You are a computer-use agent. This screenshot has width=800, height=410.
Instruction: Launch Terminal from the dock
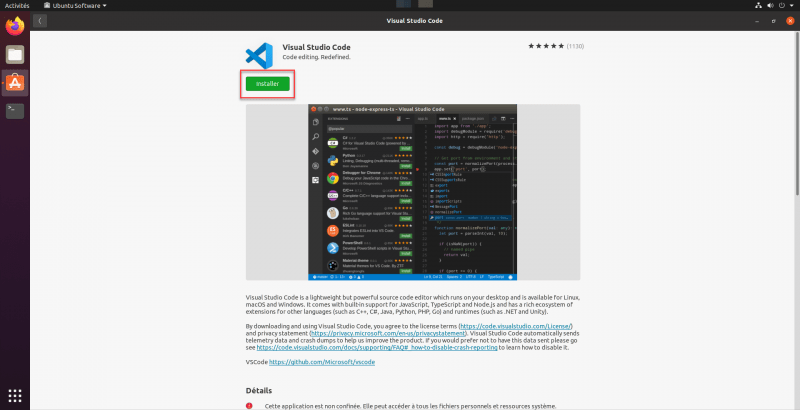(15, 111)
